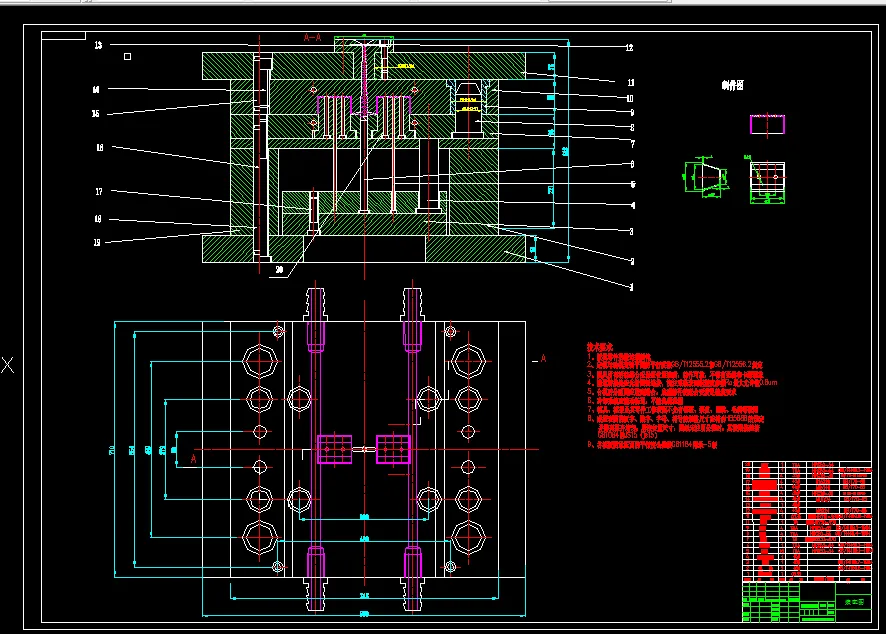This screenshot has height=634, width=886.
Task: Select the bottom overall width dimension of the plan view
Action: point(364,614)
